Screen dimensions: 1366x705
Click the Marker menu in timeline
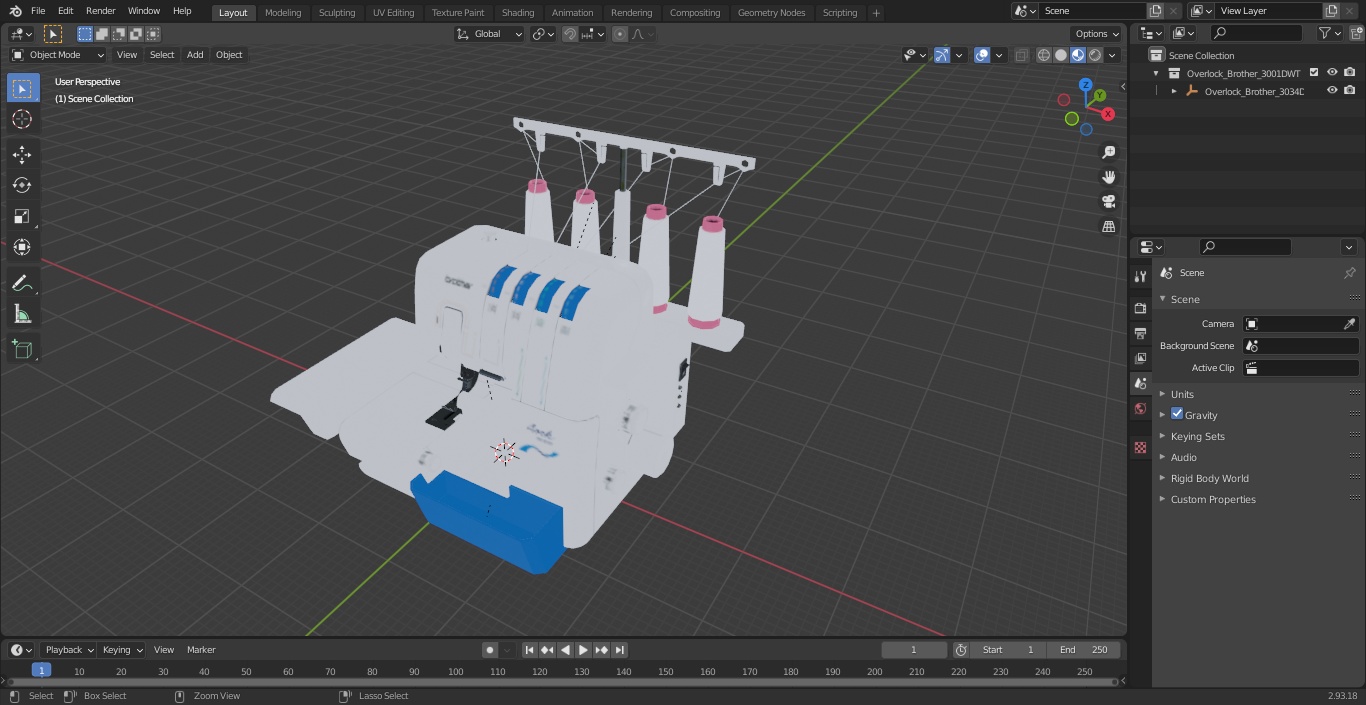coord(201,650)
